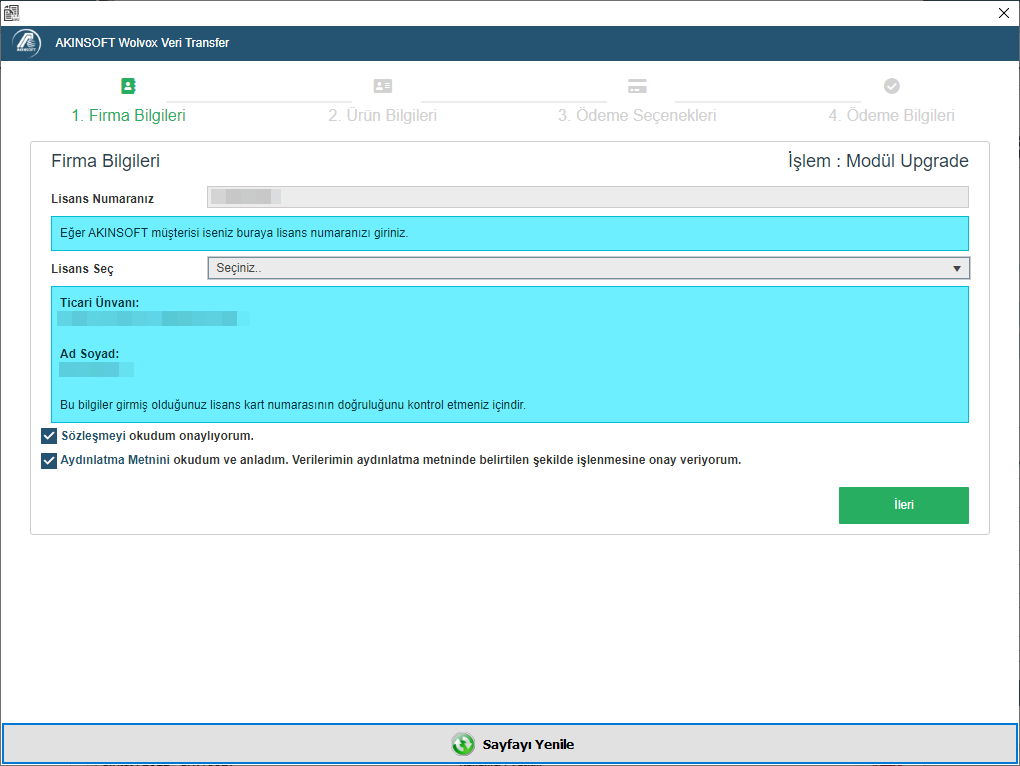Open the Aydınlatma Metnini link
This screenshot has height=766, width=1020.
tap(115, 460)
